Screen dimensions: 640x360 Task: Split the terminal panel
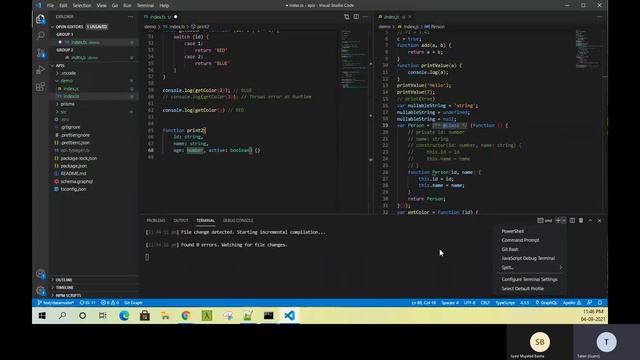(572, 220)
